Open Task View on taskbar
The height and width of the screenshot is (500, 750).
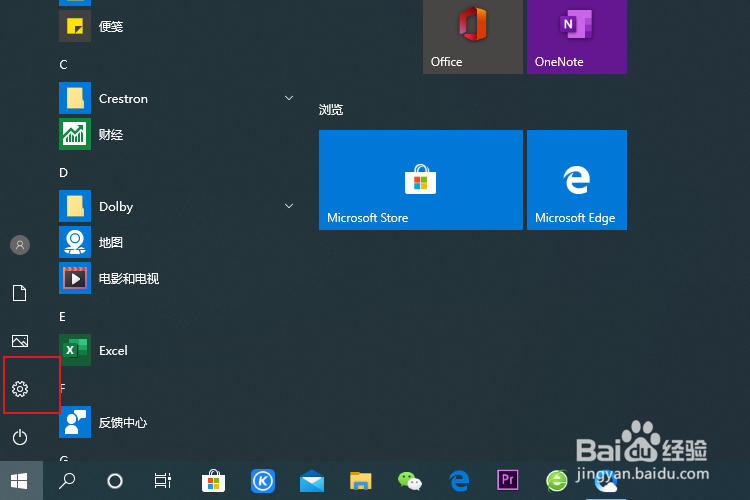pos(163,481)
